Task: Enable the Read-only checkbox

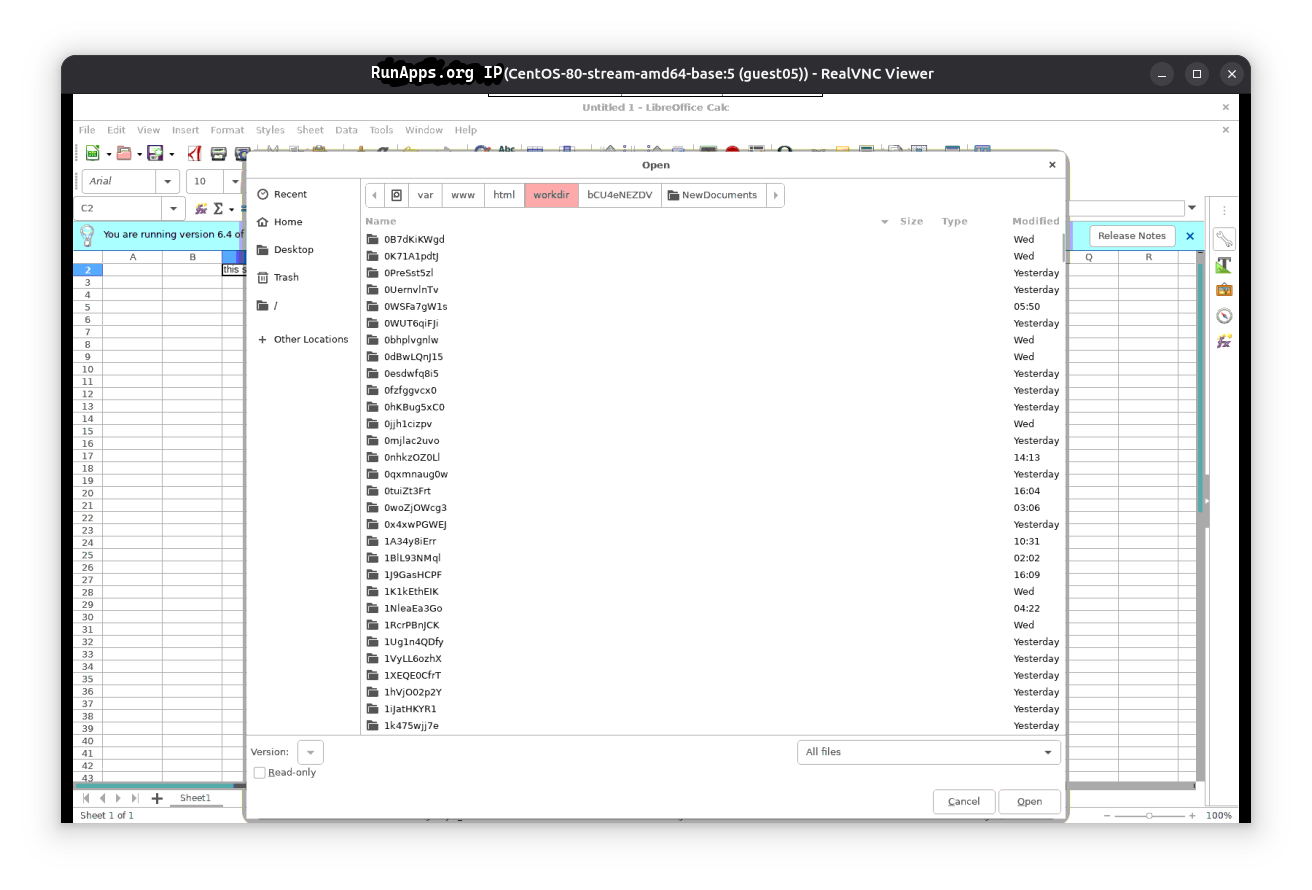Action: (260, 773)
